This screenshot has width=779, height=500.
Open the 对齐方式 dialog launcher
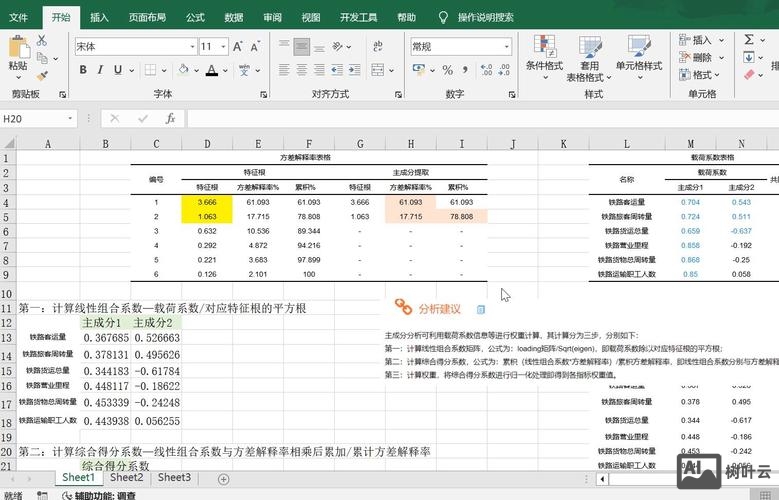tap(398, 94)
